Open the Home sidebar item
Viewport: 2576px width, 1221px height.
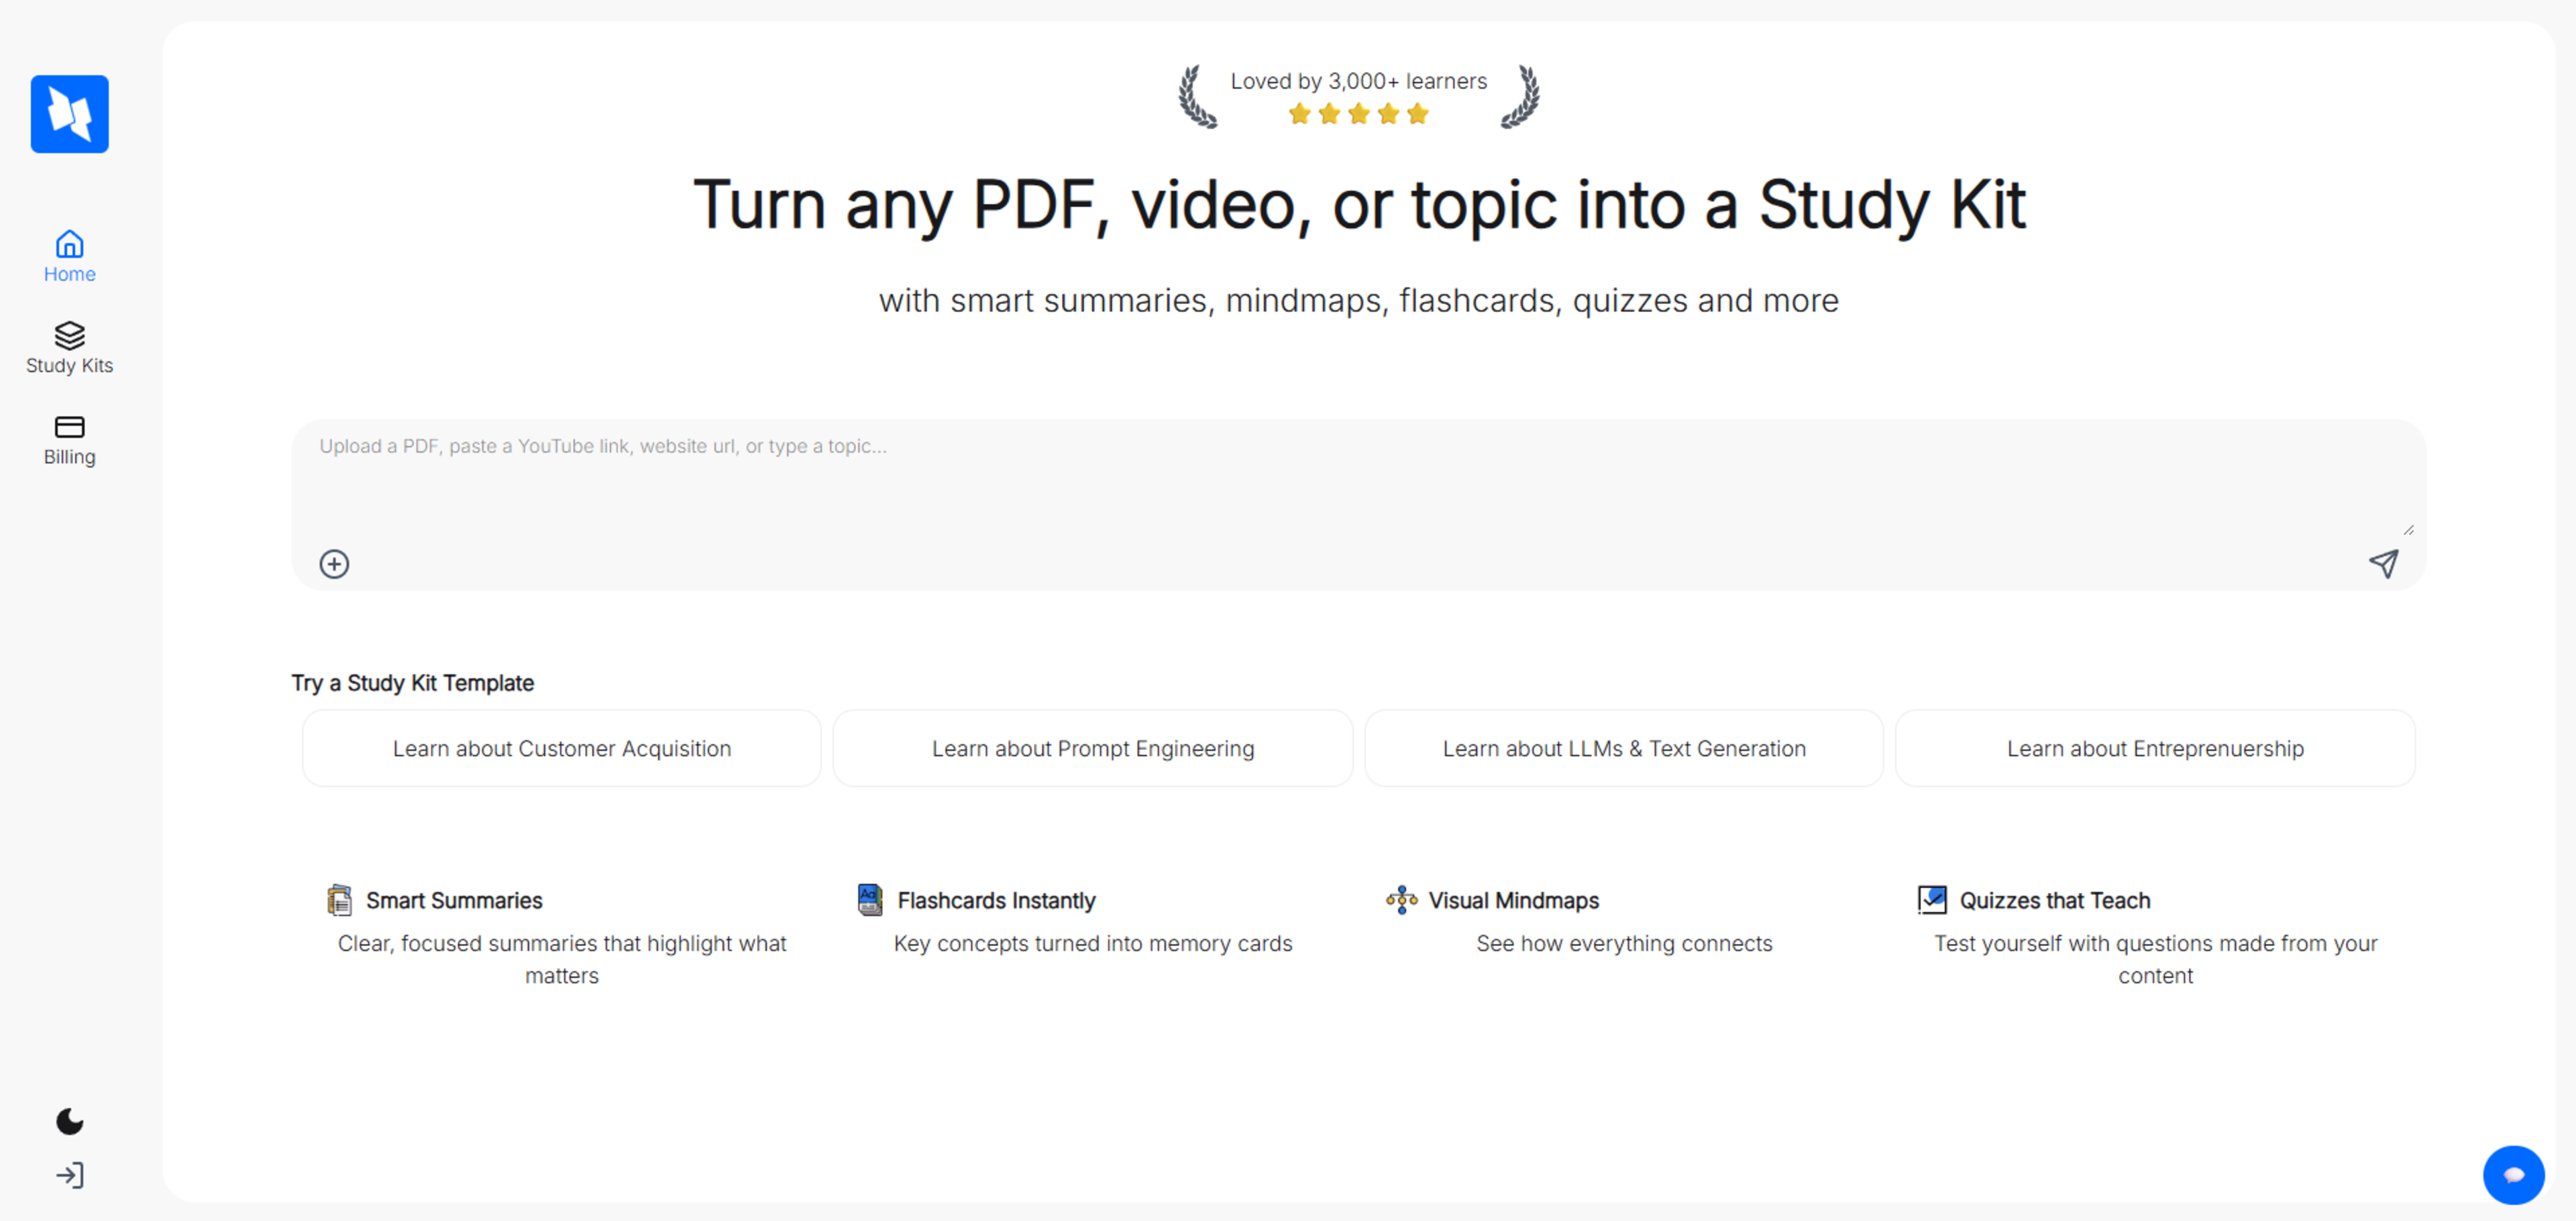(x=69, y=256)
